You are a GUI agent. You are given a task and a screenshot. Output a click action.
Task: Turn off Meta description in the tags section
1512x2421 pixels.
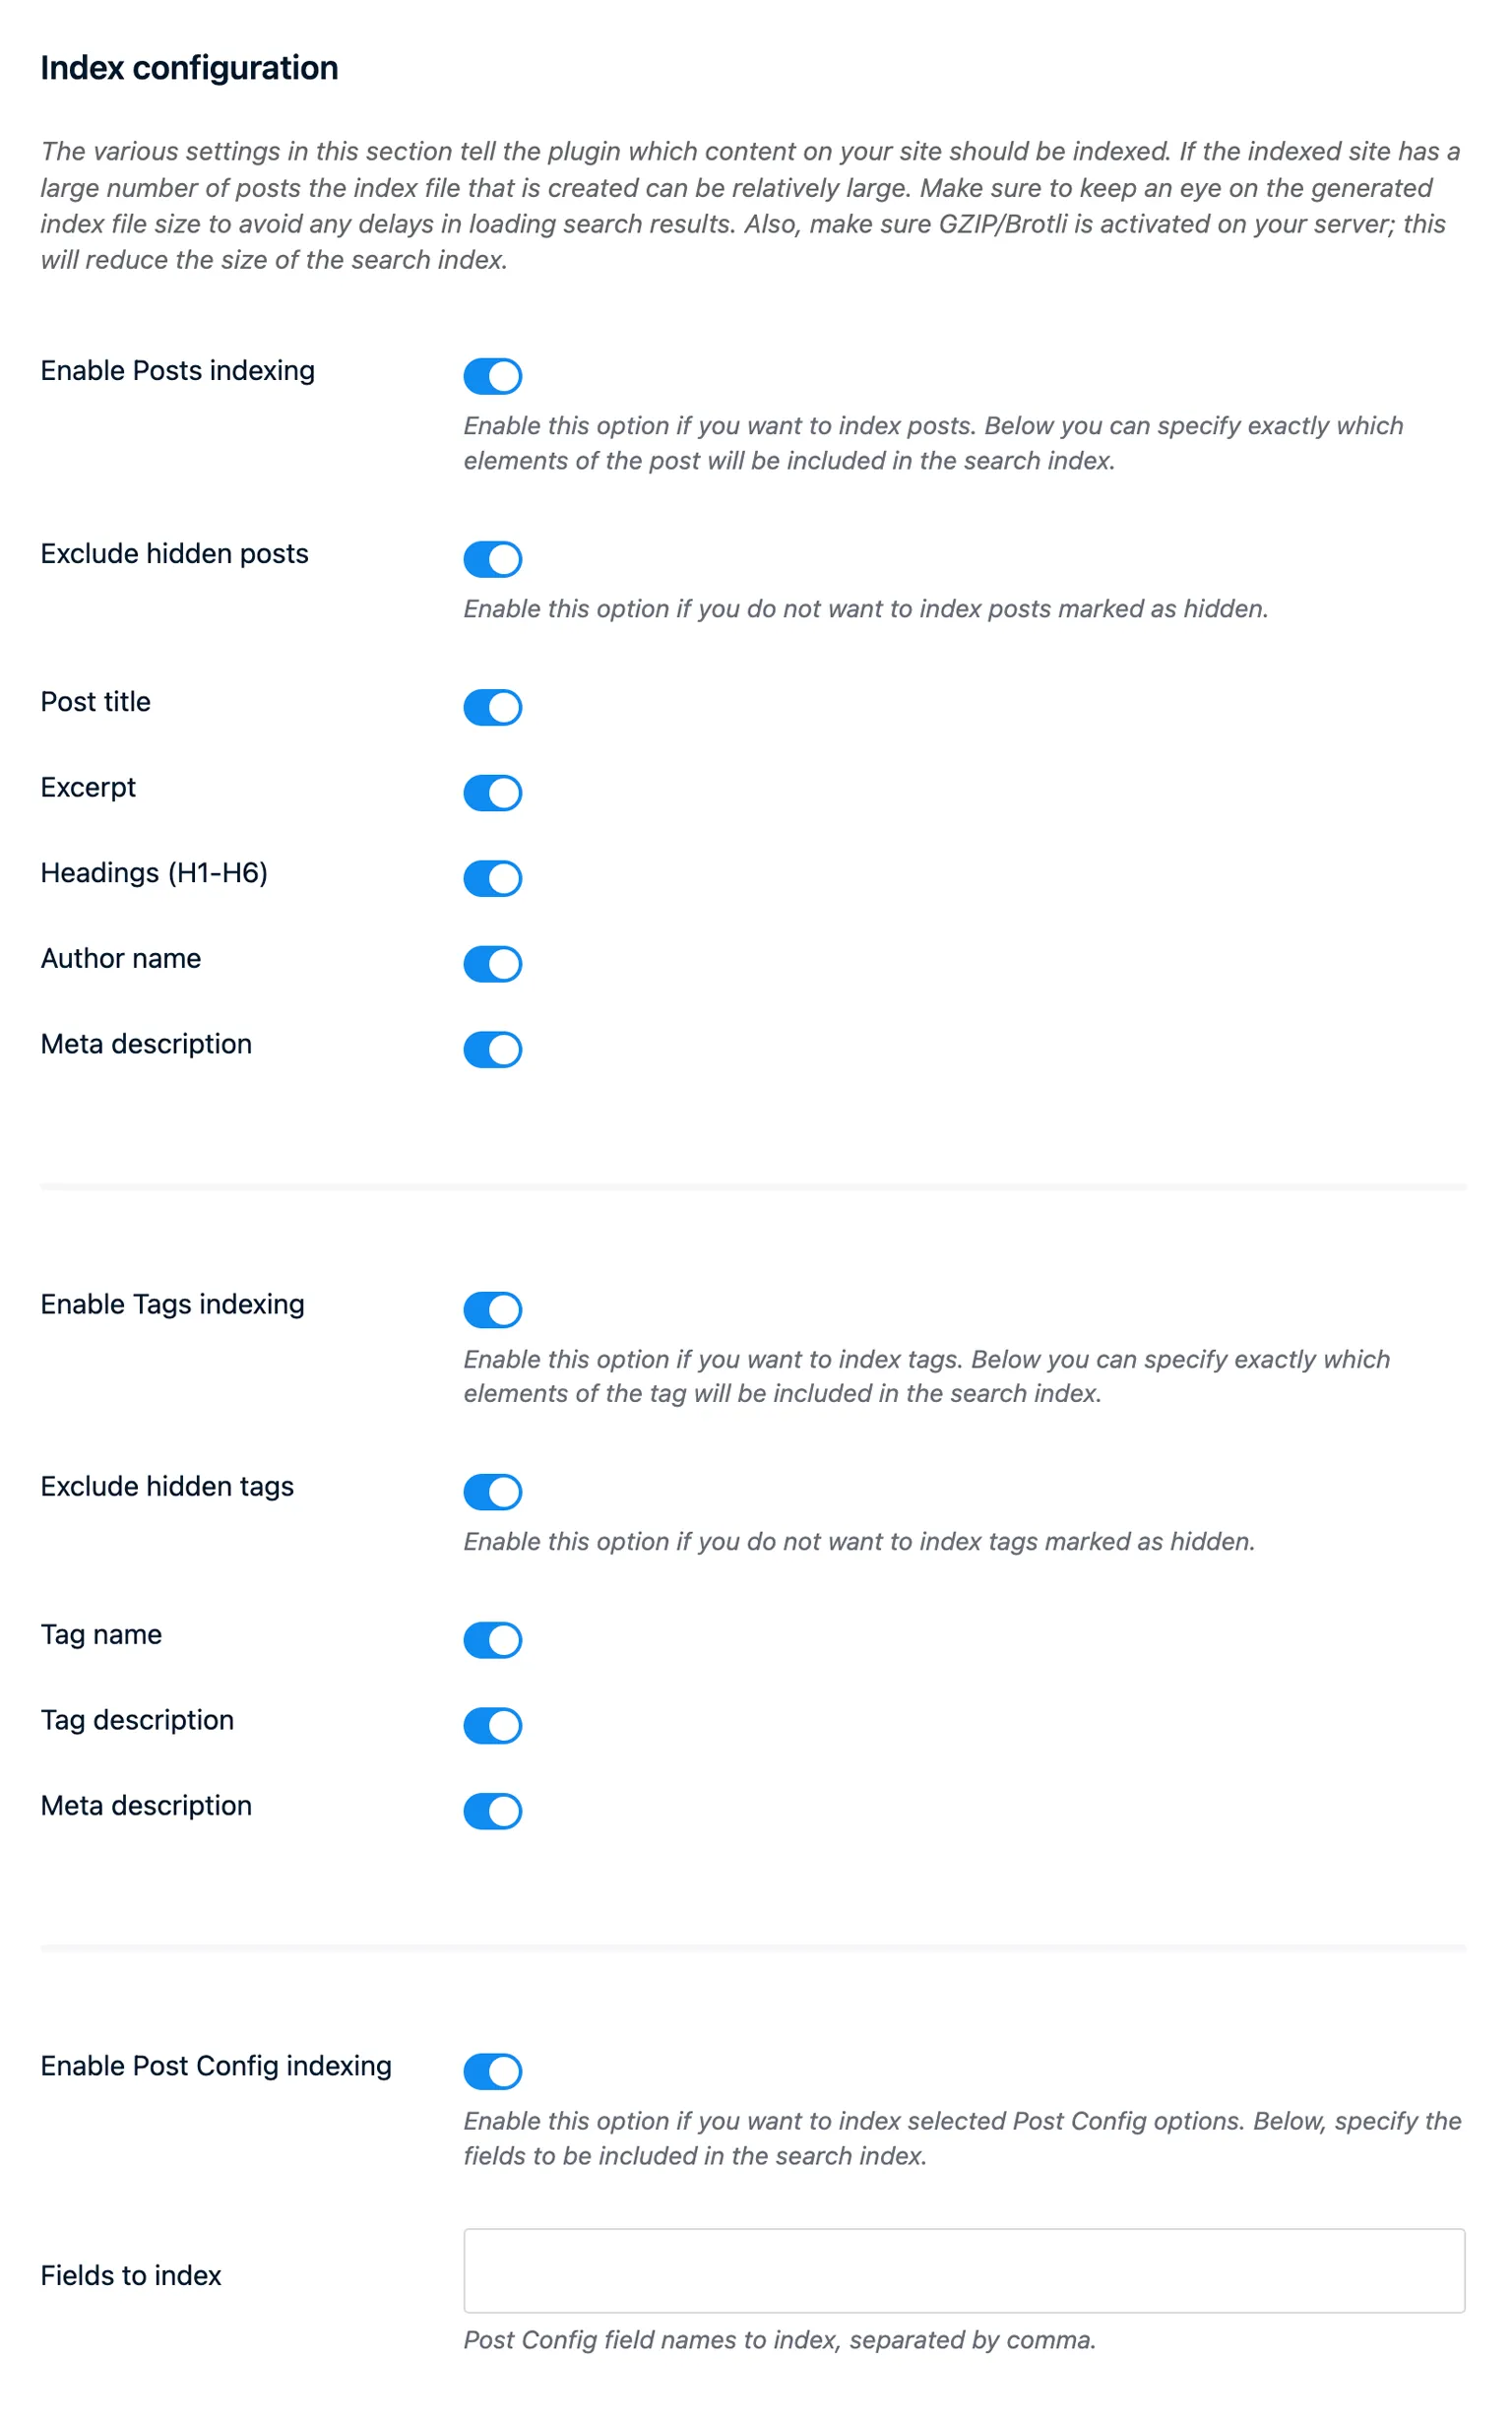pos(492,1811)
